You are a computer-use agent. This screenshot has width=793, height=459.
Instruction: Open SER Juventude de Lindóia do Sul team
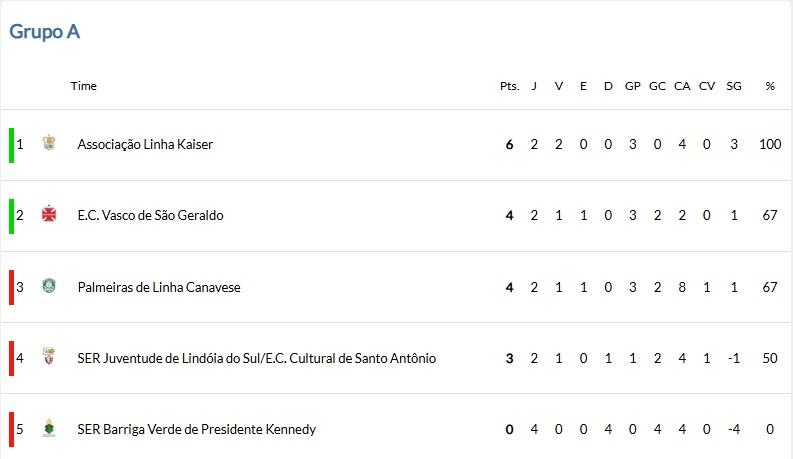256,358
